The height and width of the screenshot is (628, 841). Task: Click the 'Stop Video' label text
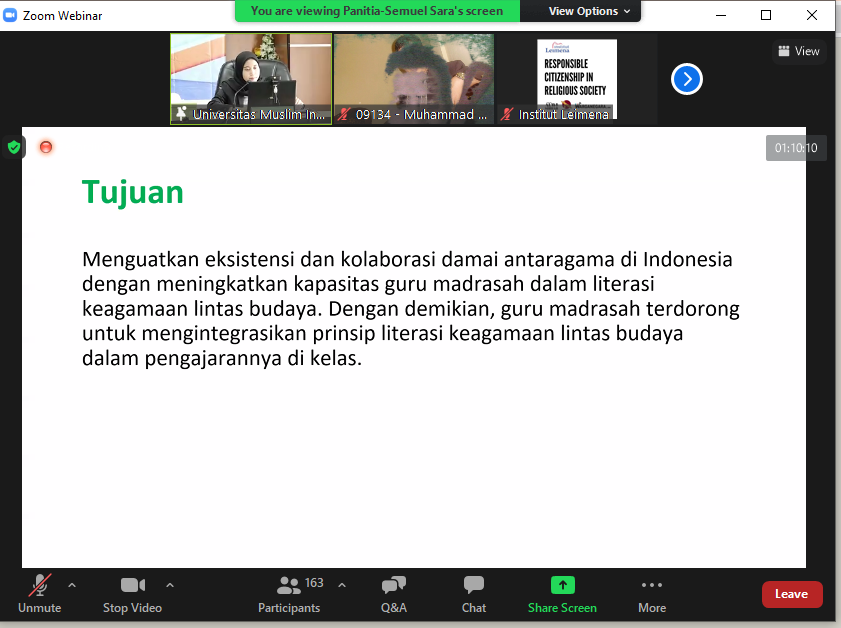pyautogui.click(x=132, y=608)
